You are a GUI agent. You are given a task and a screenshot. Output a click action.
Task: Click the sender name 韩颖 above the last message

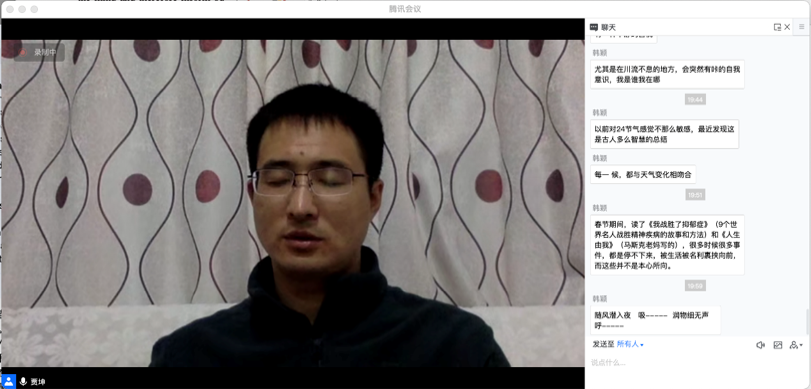pos(600,298)
